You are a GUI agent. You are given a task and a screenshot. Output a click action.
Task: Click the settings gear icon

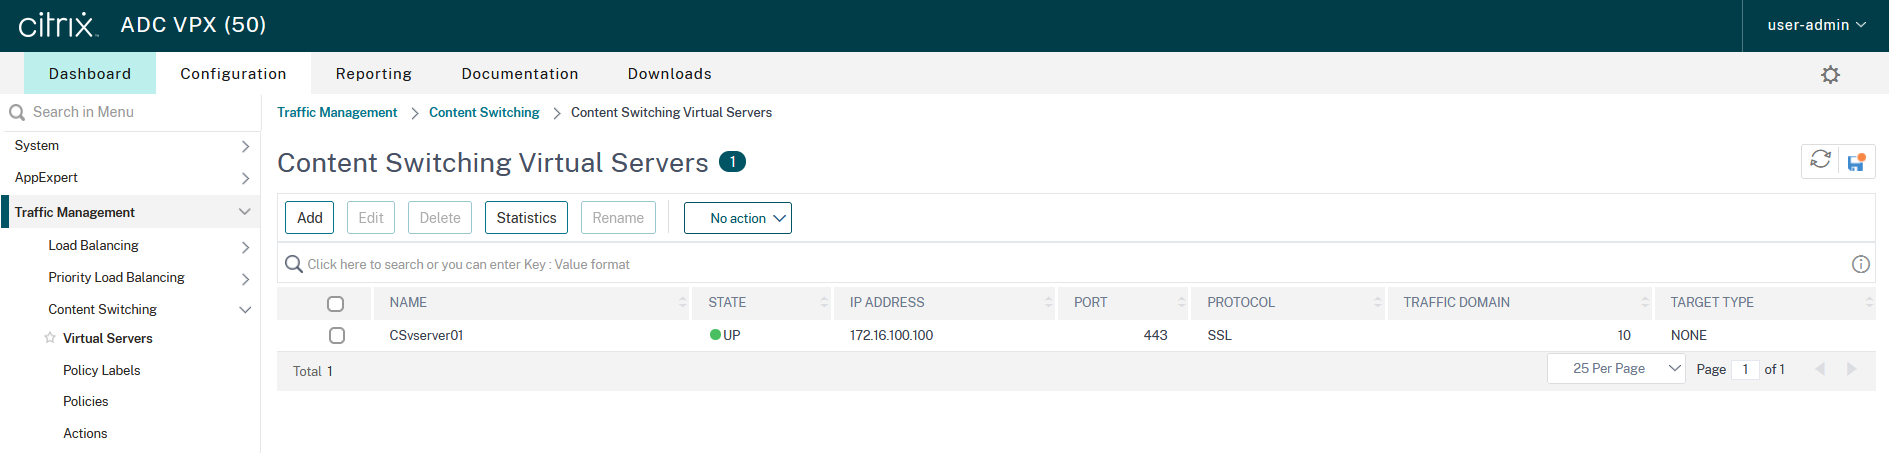point(1830,75)
